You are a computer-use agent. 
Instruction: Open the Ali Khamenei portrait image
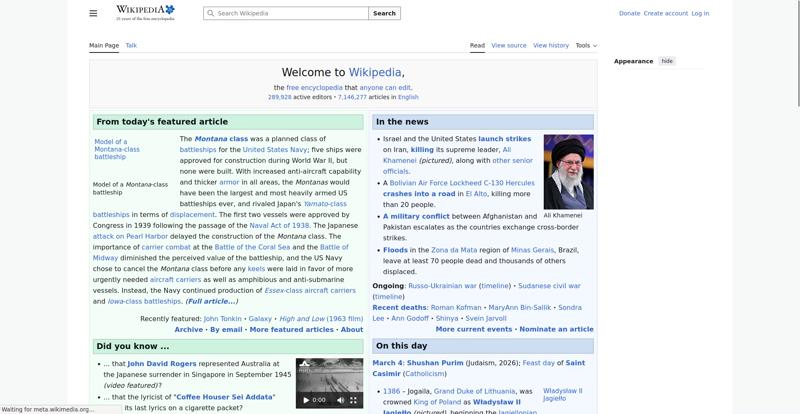568,171
